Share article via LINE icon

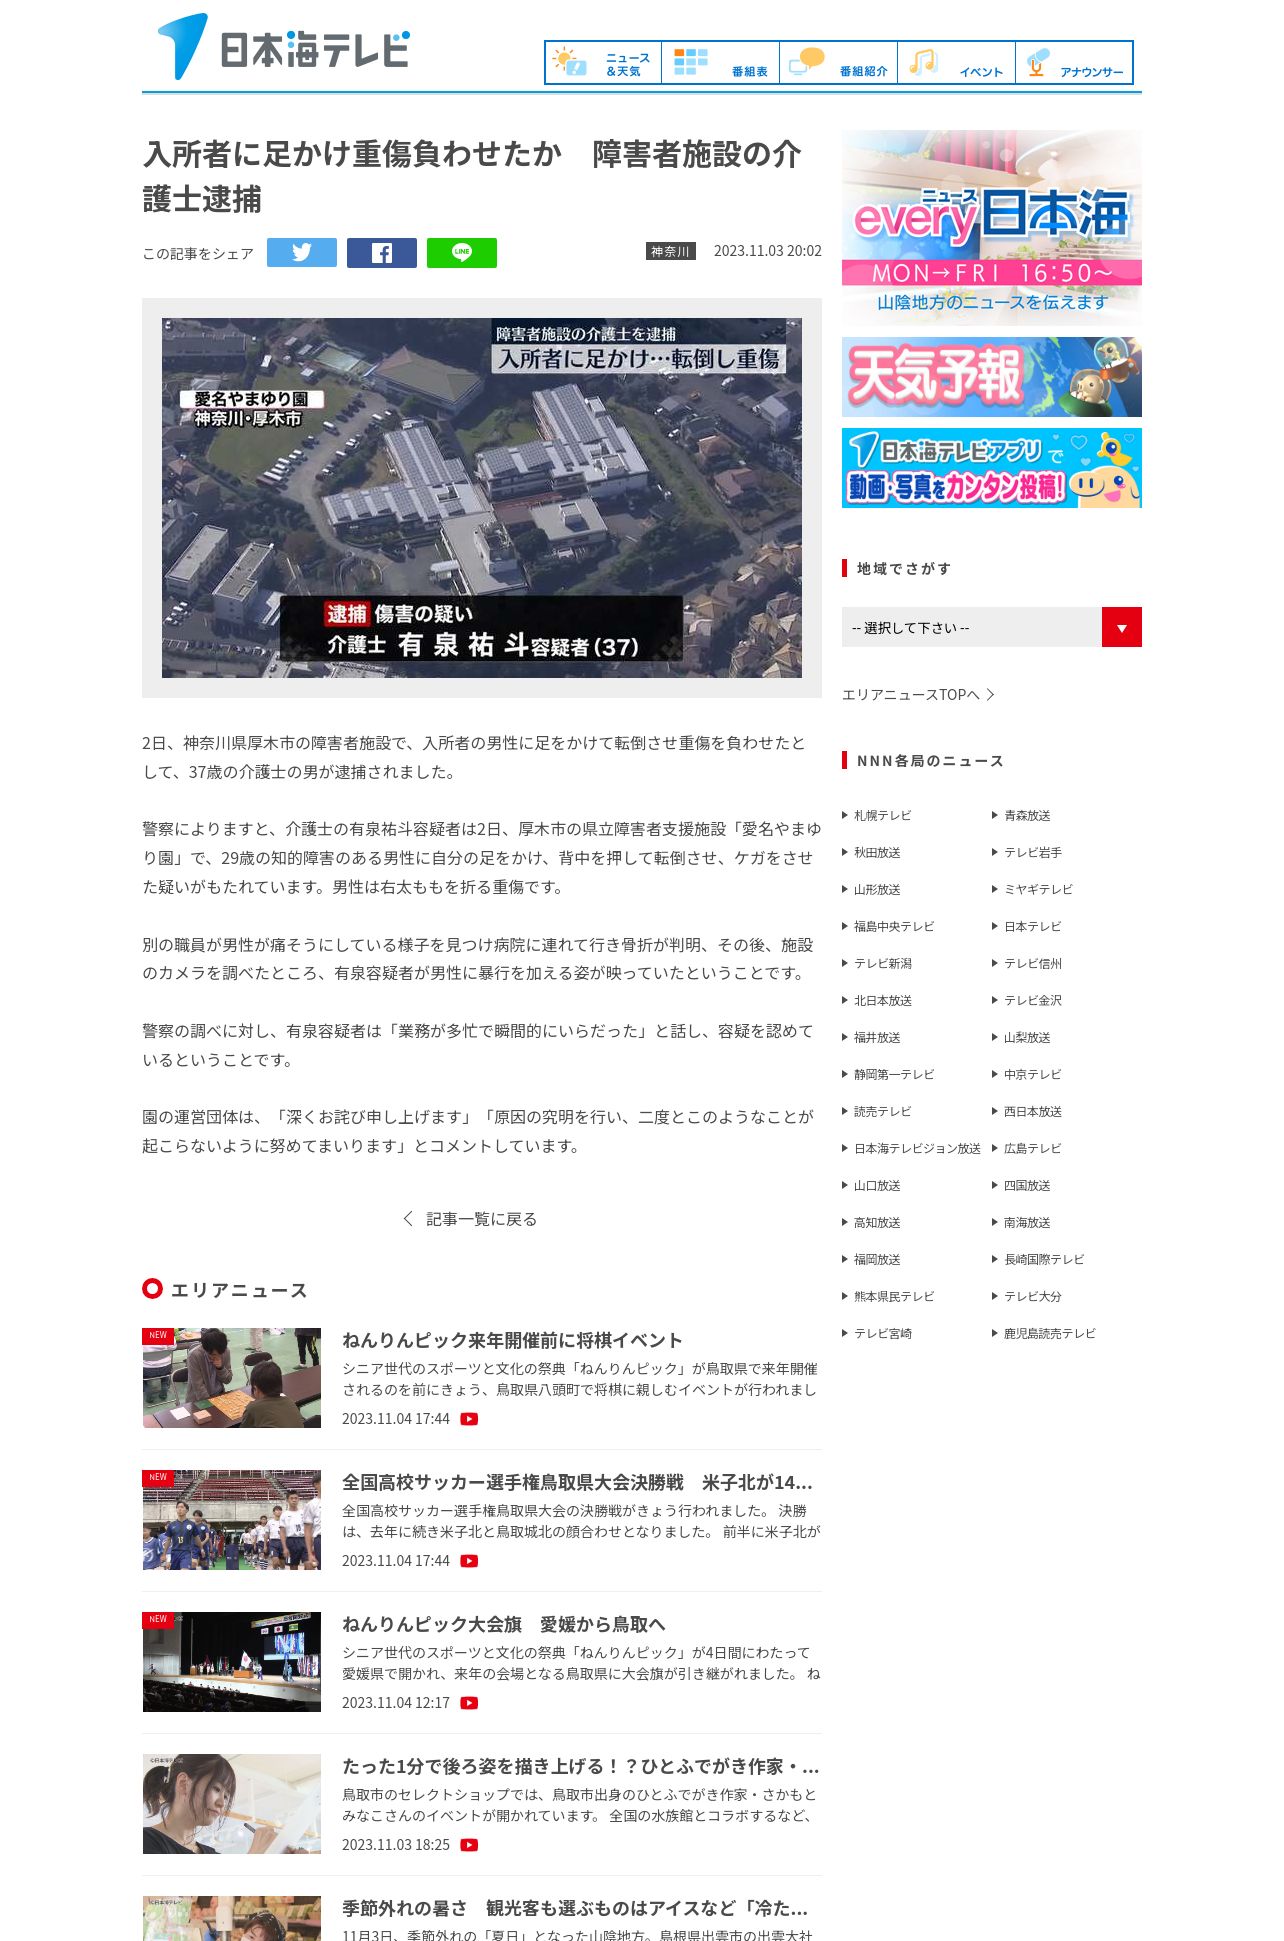click(x=462, y=253)
